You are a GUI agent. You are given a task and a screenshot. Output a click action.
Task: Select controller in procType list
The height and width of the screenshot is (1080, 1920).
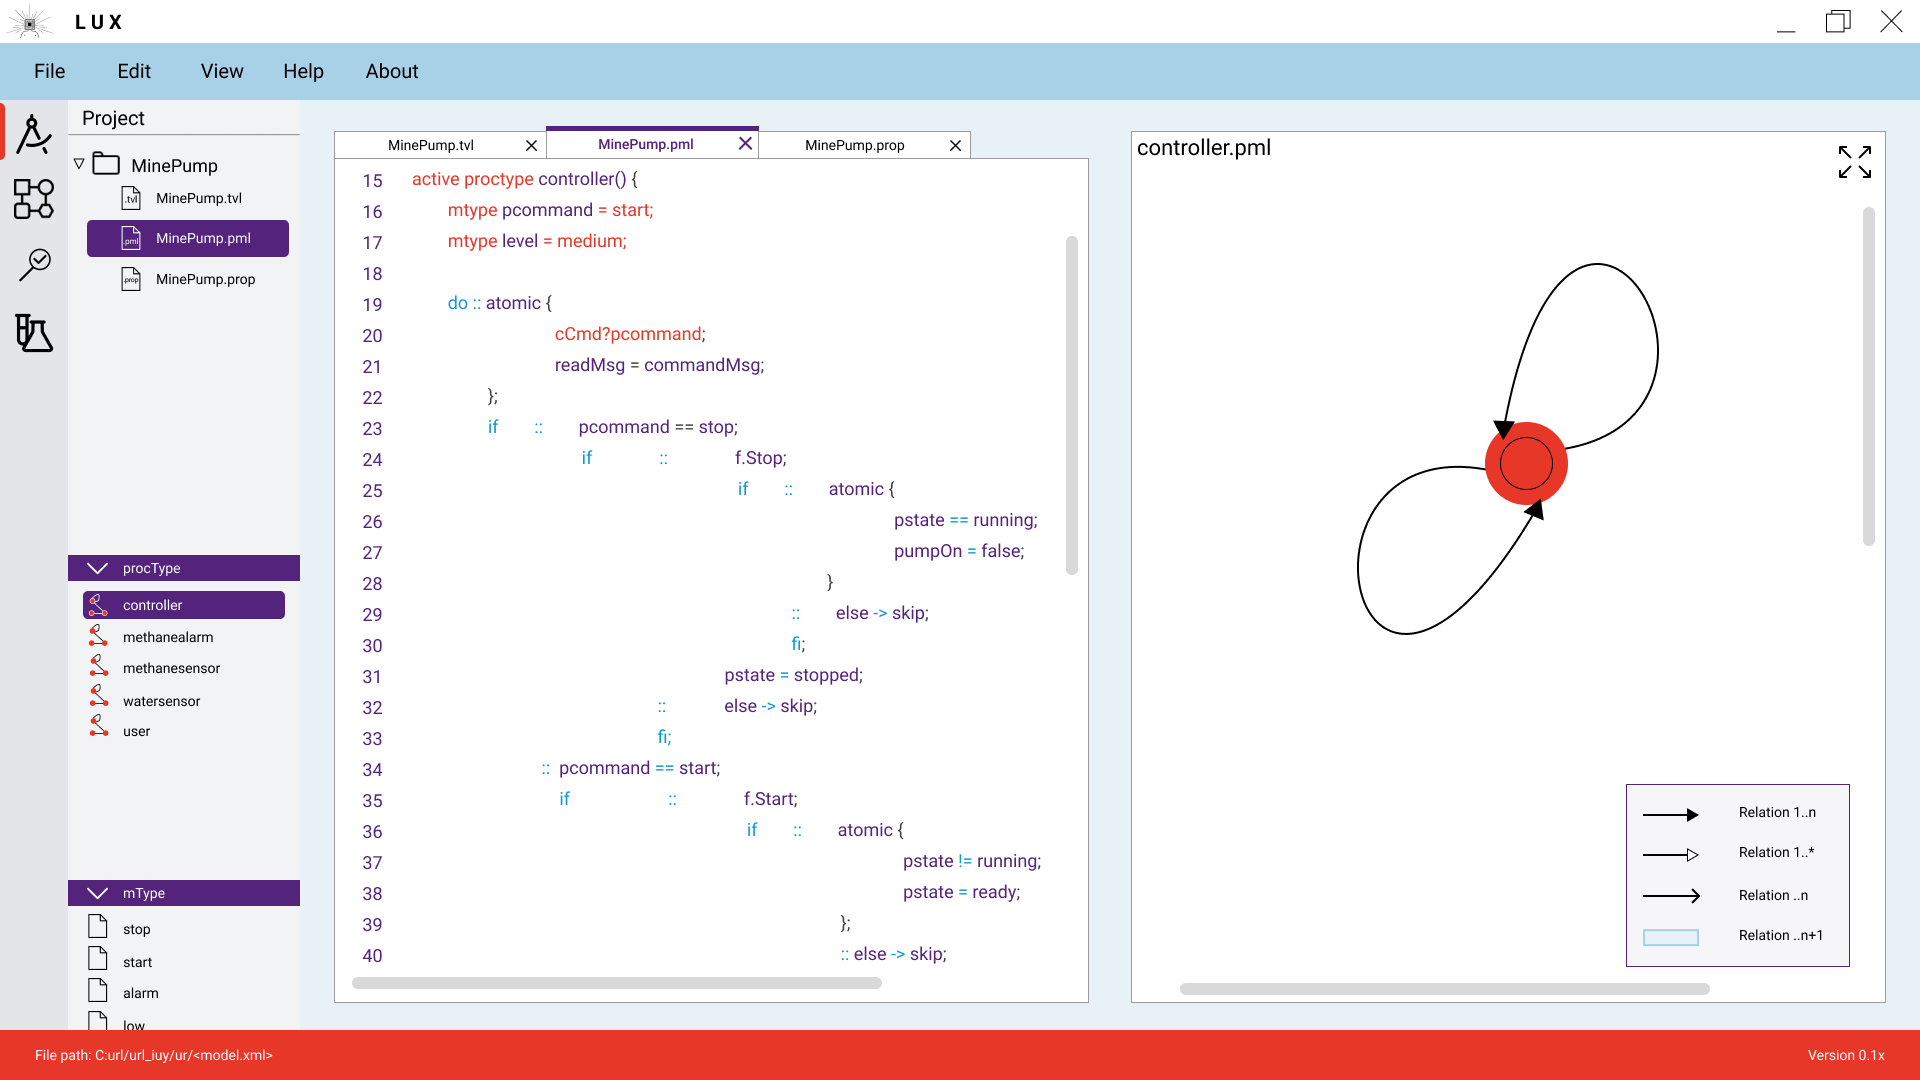184,605
